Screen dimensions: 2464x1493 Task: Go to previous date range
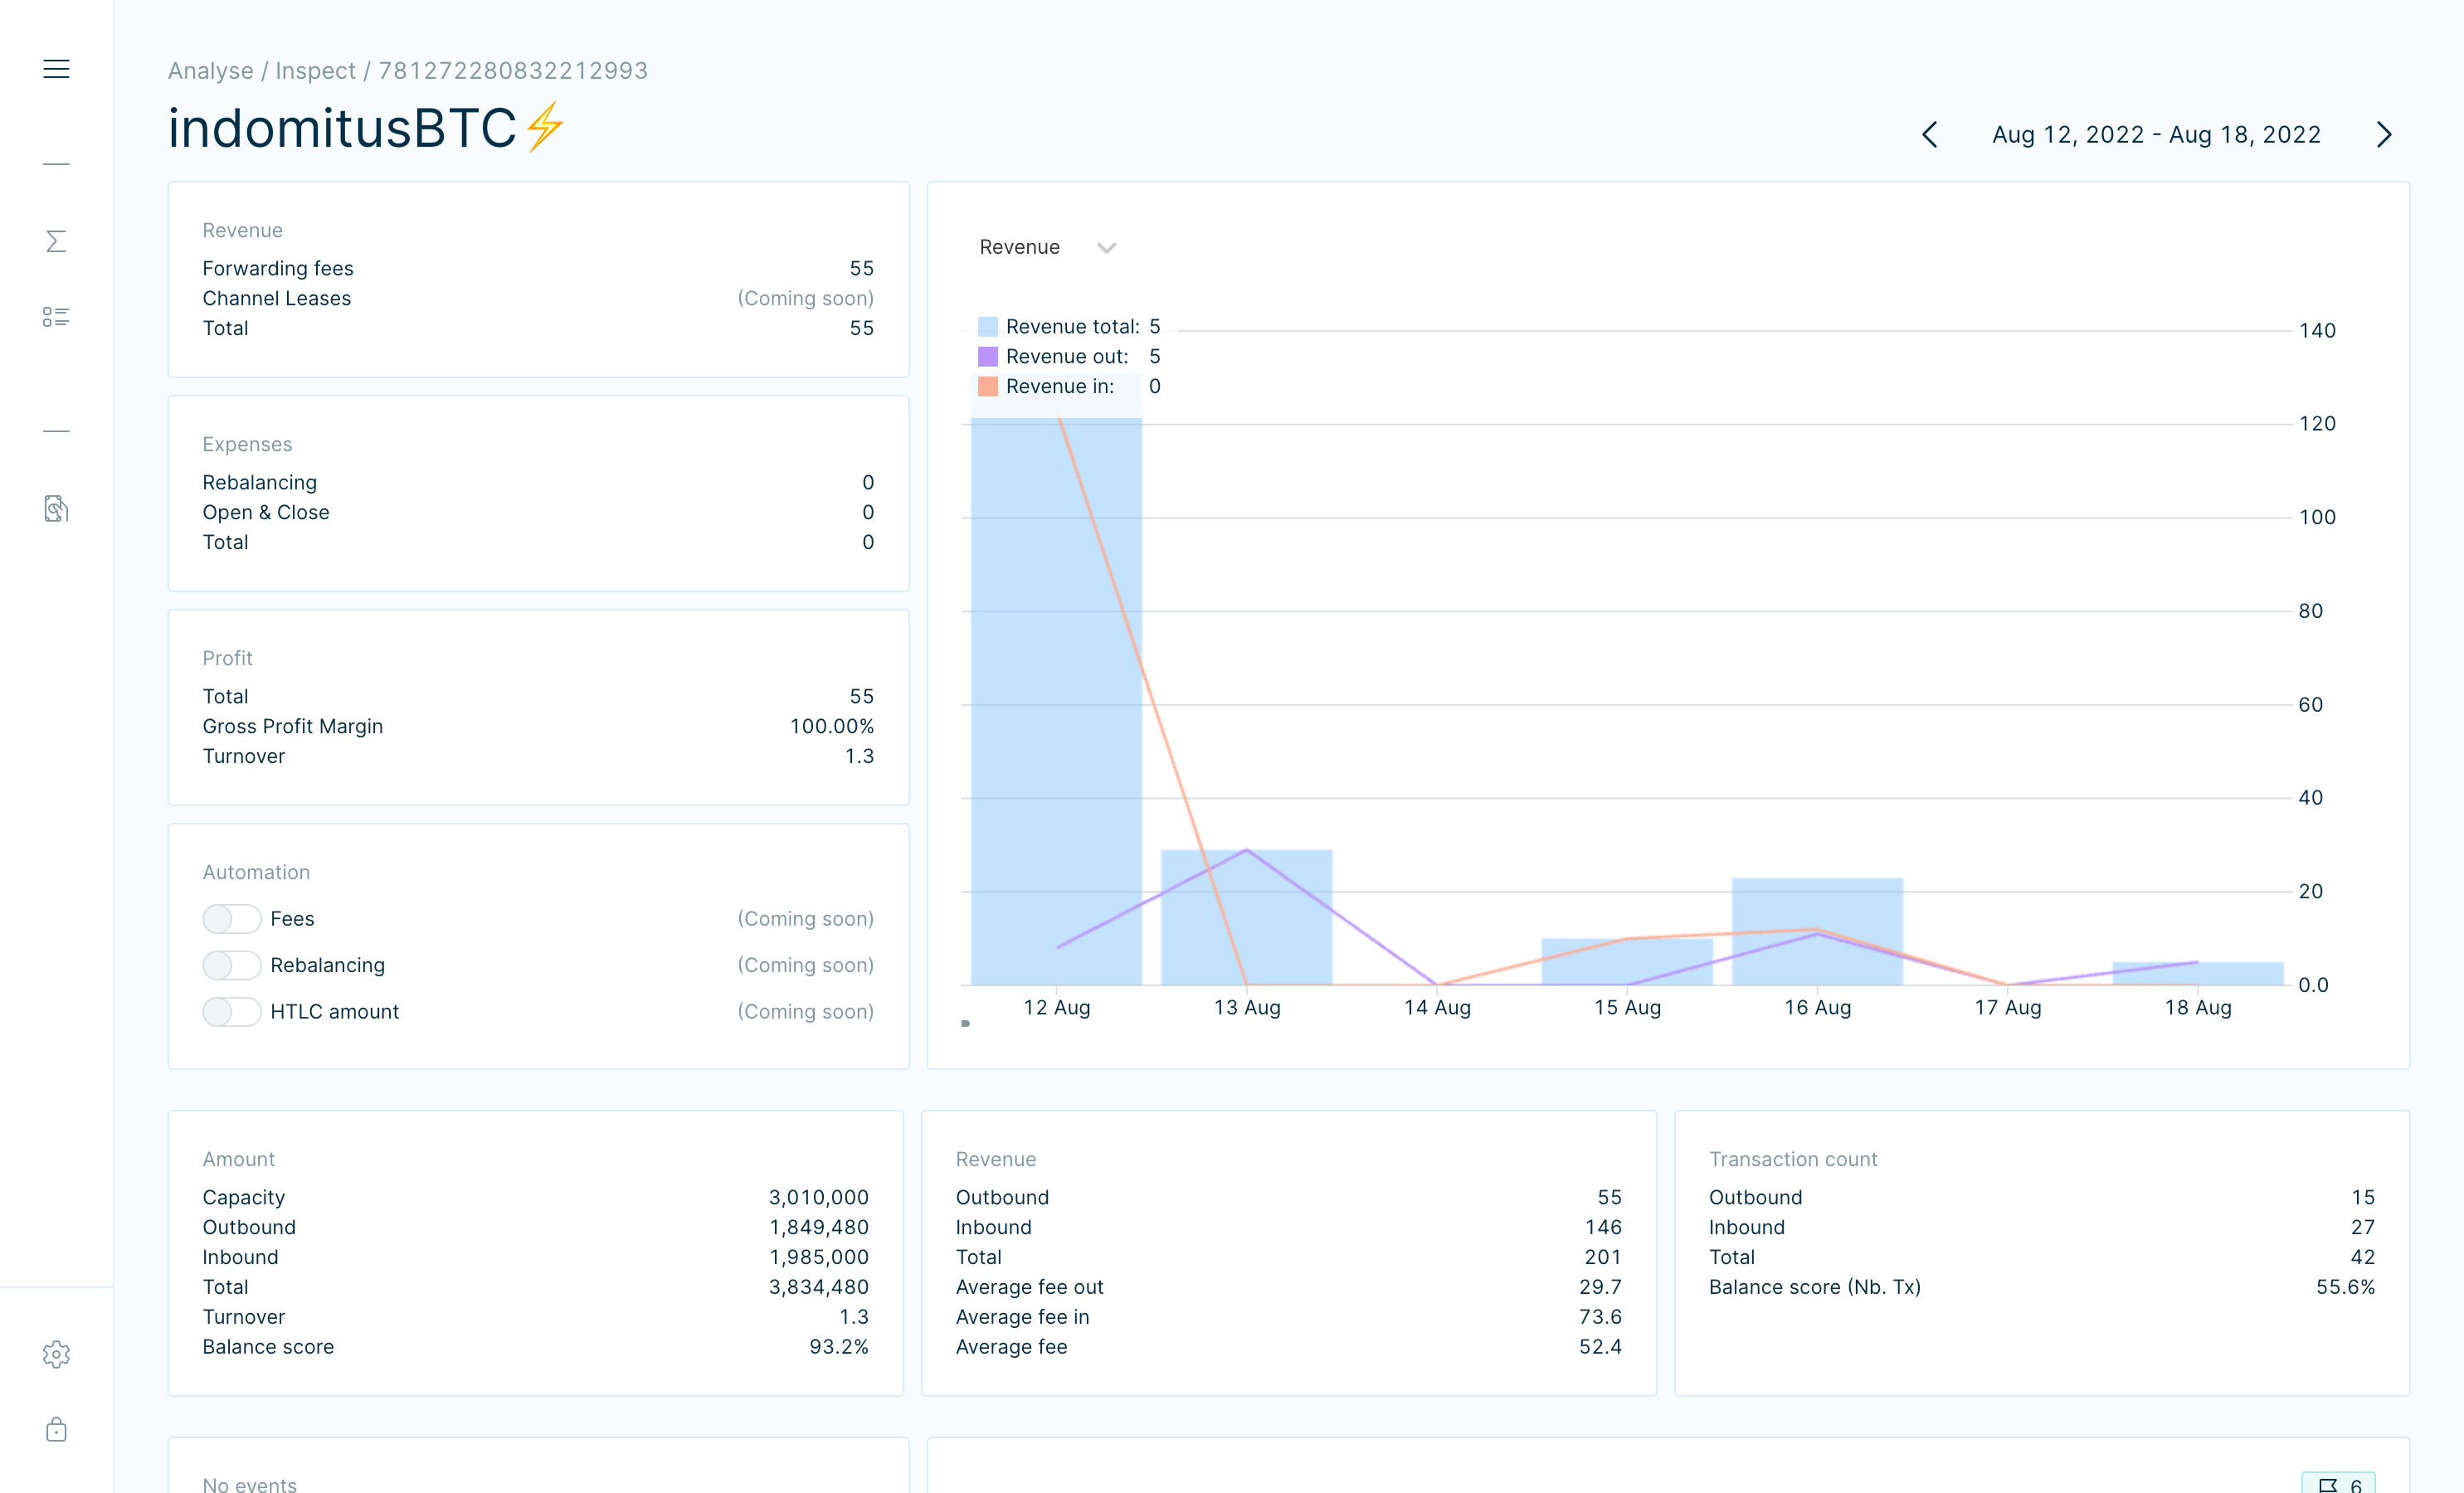pos(1930,135)
